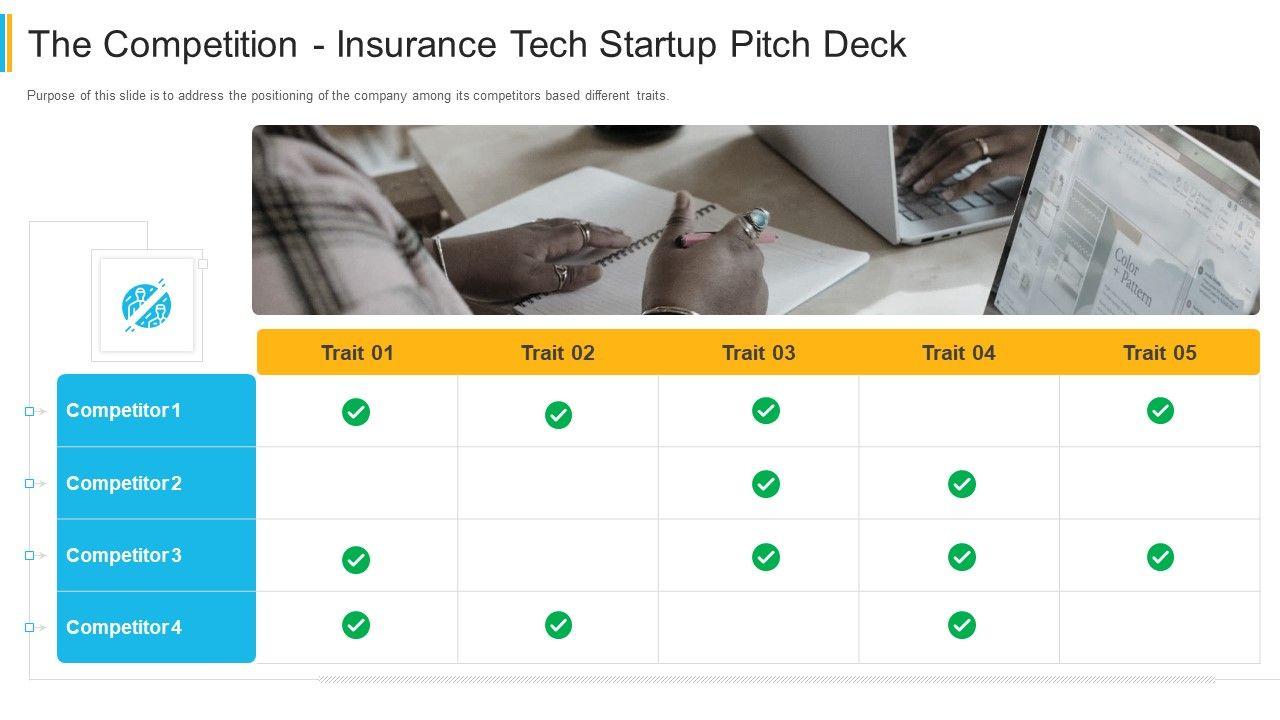Click the slide title 'The Competition' heading

tap(467, 45)
